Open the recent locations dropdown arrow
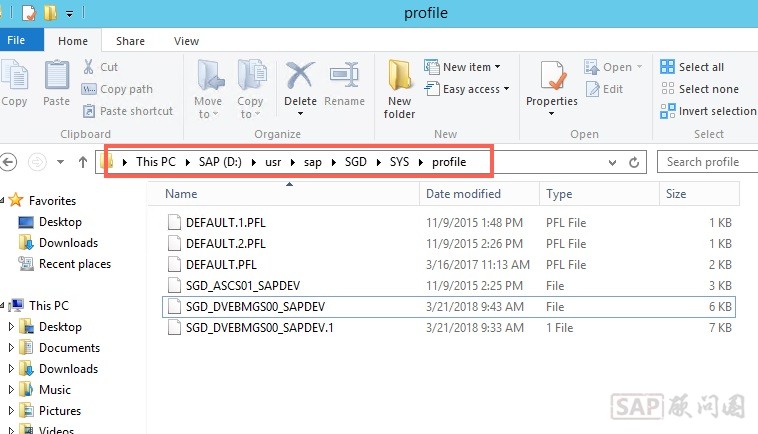This screenshot has height=434, width=758. coord(60,162)
